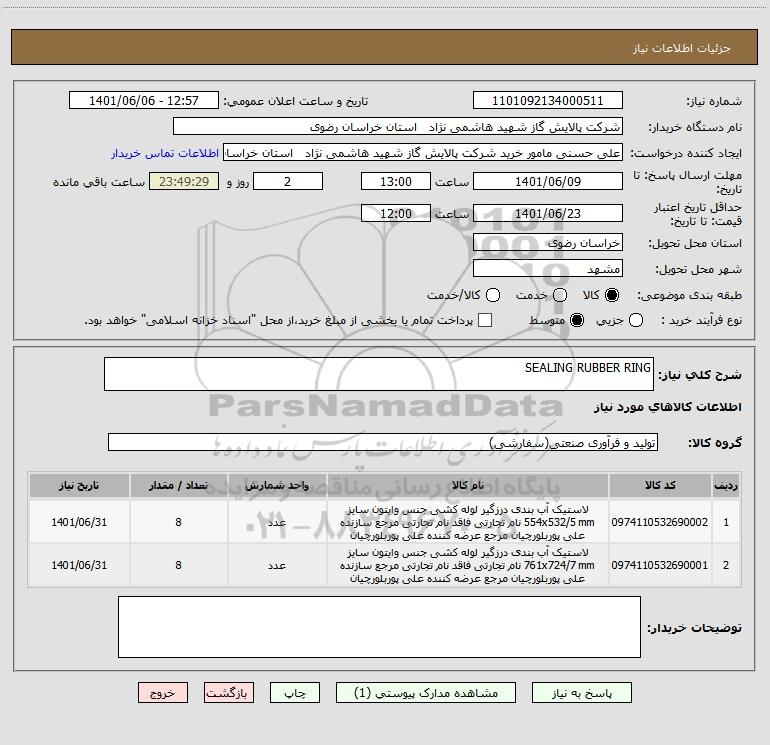Click the تعداد / مقدار column header
This screenshot has height=745, width=770.
tap(178, 486)
